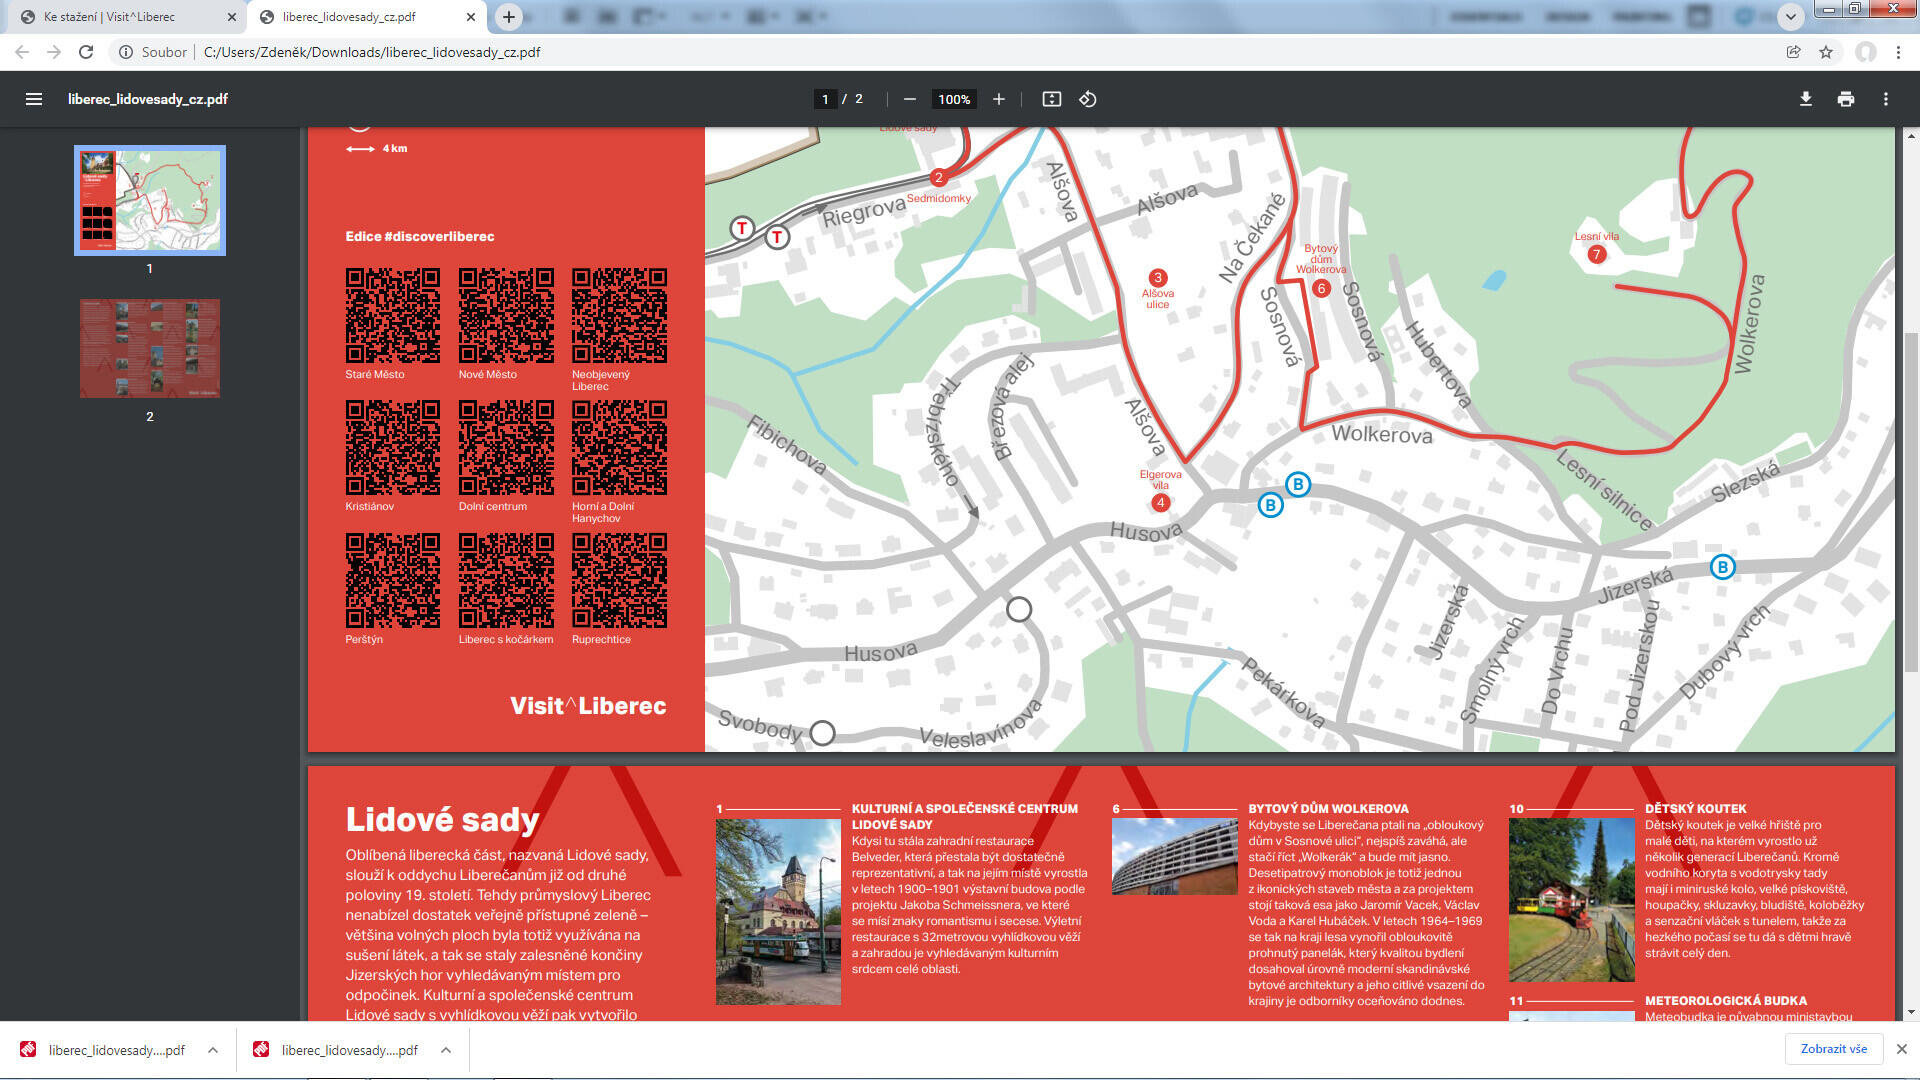
Task: Click the Ruprechtice QR code
Action: click(619, 580)
